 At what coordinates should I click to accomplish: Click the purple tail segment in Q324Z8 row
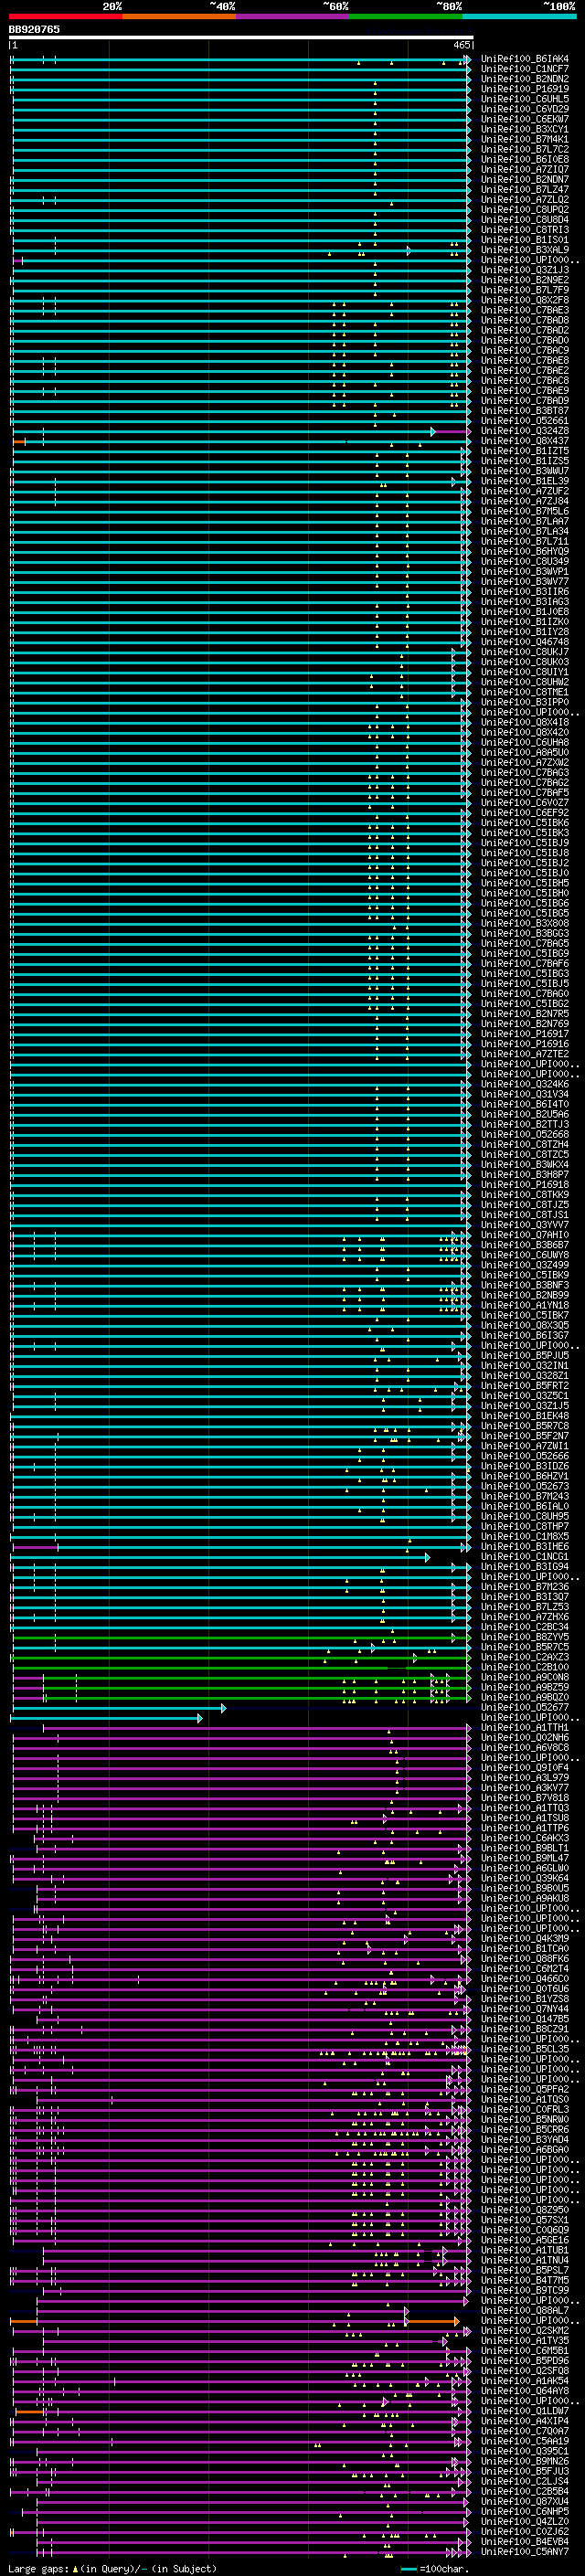click(451, 432)
